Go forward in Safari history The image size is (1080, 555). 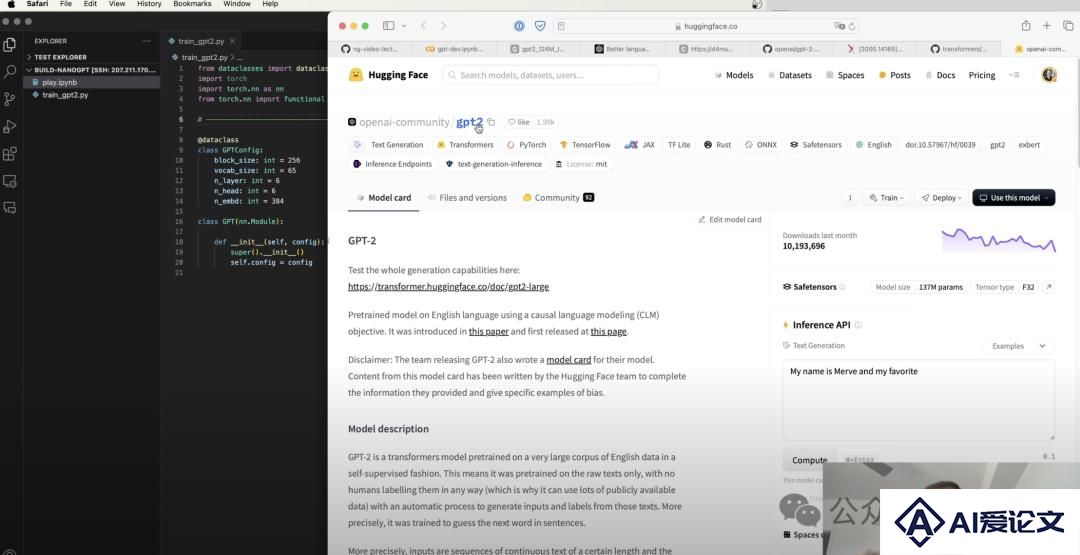click(443, 25)
